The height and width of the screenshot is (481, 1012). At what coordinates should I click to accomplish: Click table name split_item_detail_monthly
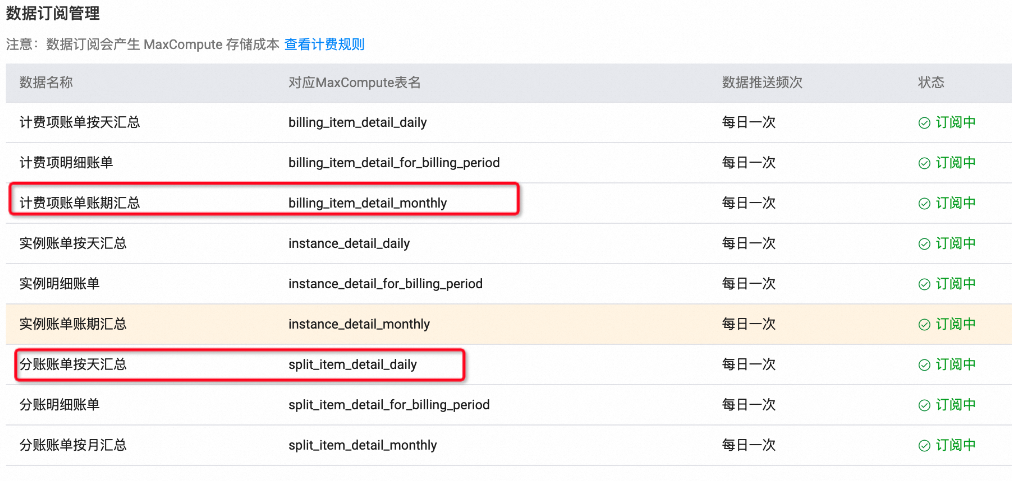coord(362,445)
